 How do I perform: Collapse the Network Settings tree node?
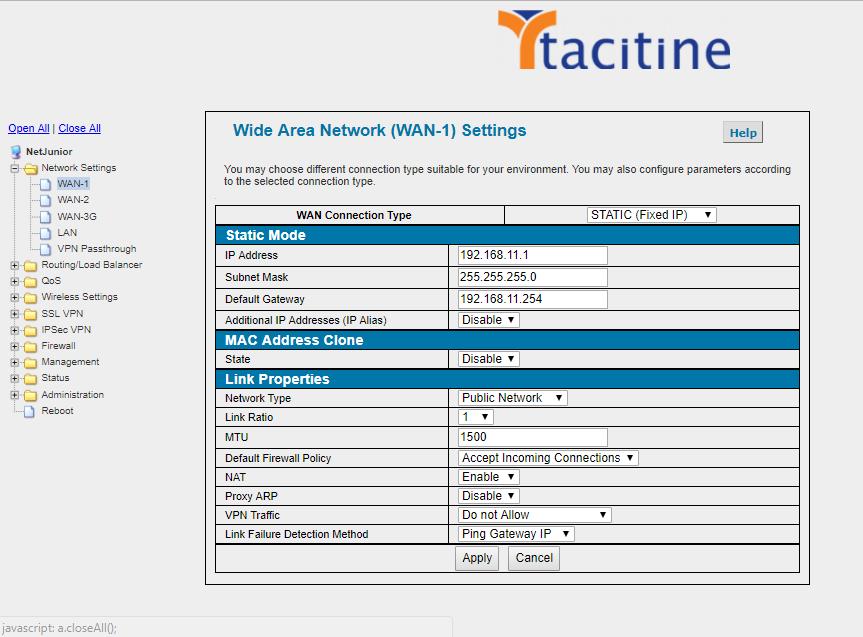(x=15, y=168)
